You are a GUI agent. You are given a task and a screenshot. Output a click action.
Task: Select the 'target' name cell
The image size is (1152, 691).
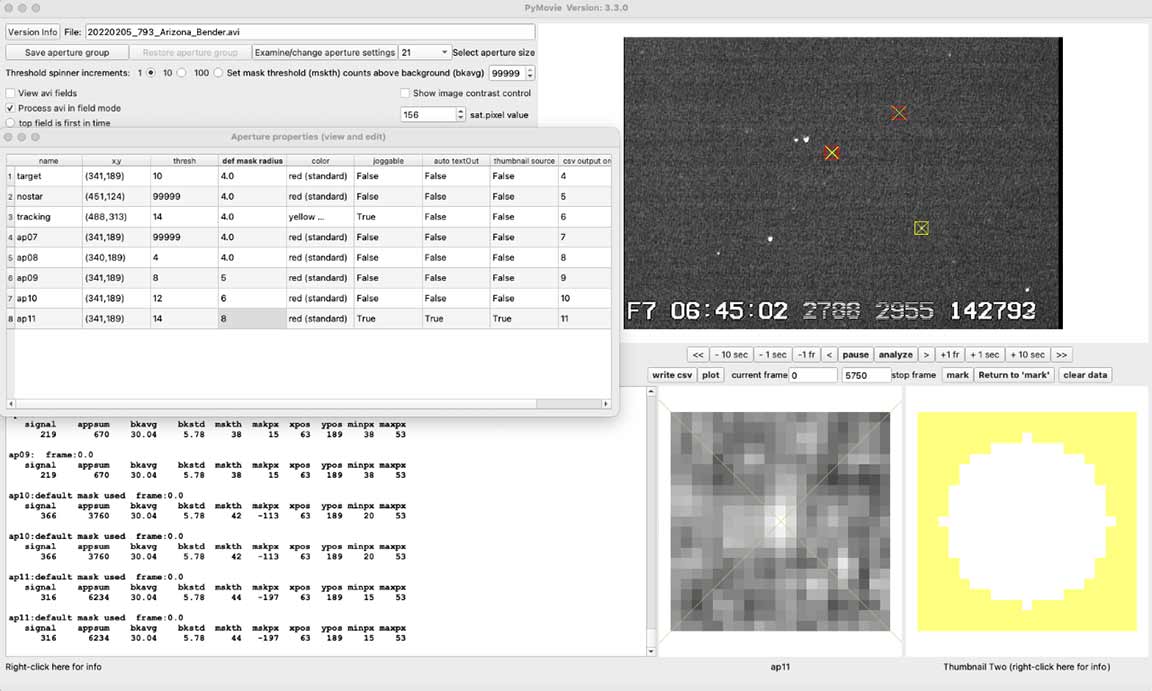tap(48, 176)
